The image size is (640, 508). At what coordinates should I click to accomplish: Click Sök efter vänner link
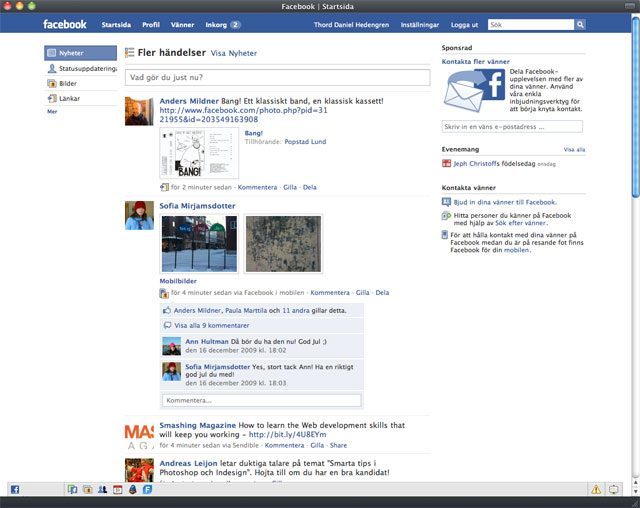click(x=520, y=223)
